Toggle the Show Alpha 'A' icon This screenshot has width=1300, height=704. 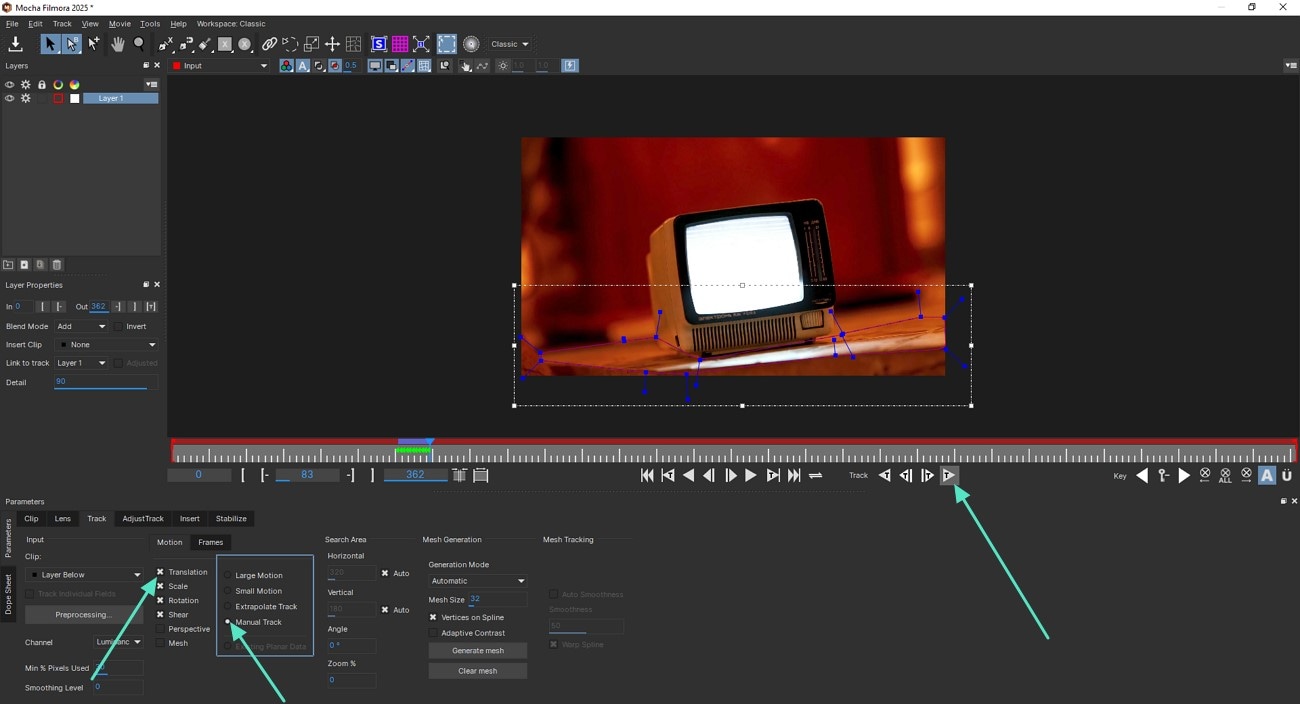coord(302,66)
